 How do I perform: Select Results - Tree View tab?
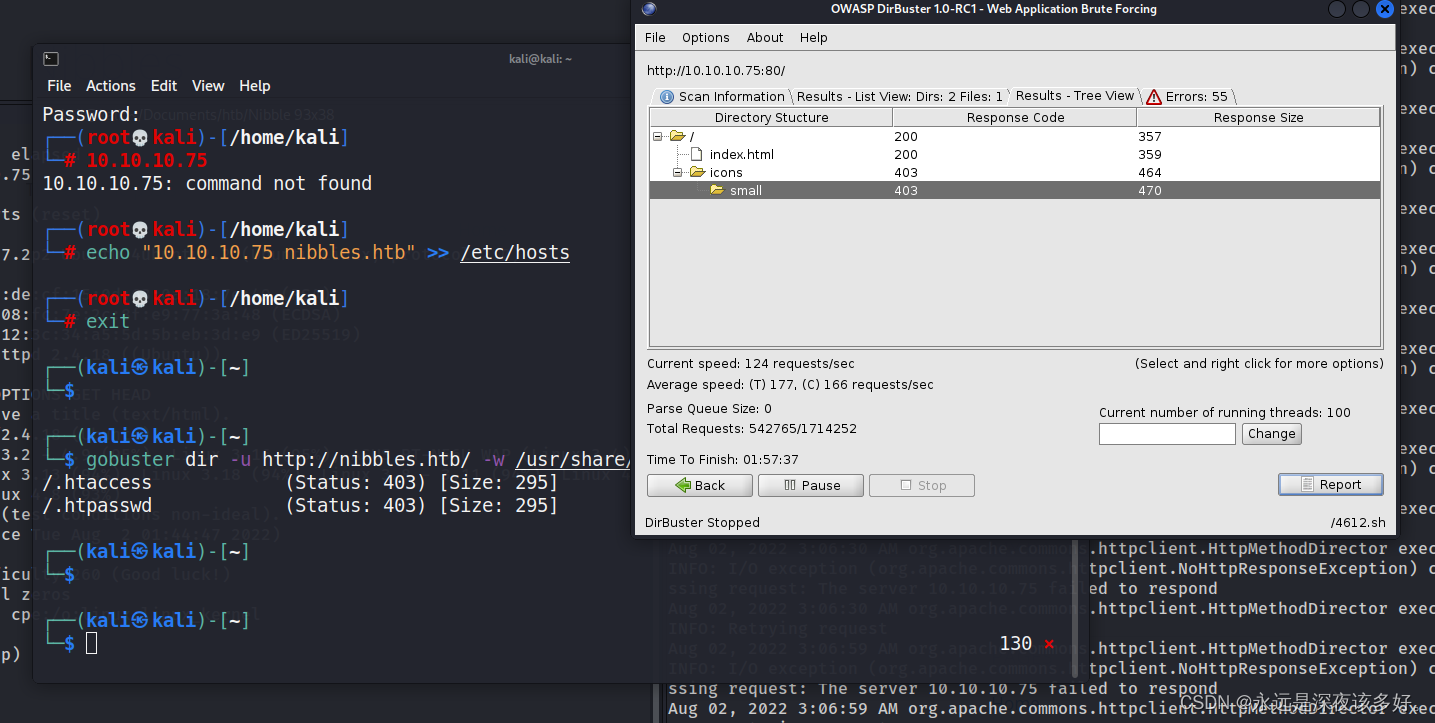pyautogui.click(x=1075, y=96)
